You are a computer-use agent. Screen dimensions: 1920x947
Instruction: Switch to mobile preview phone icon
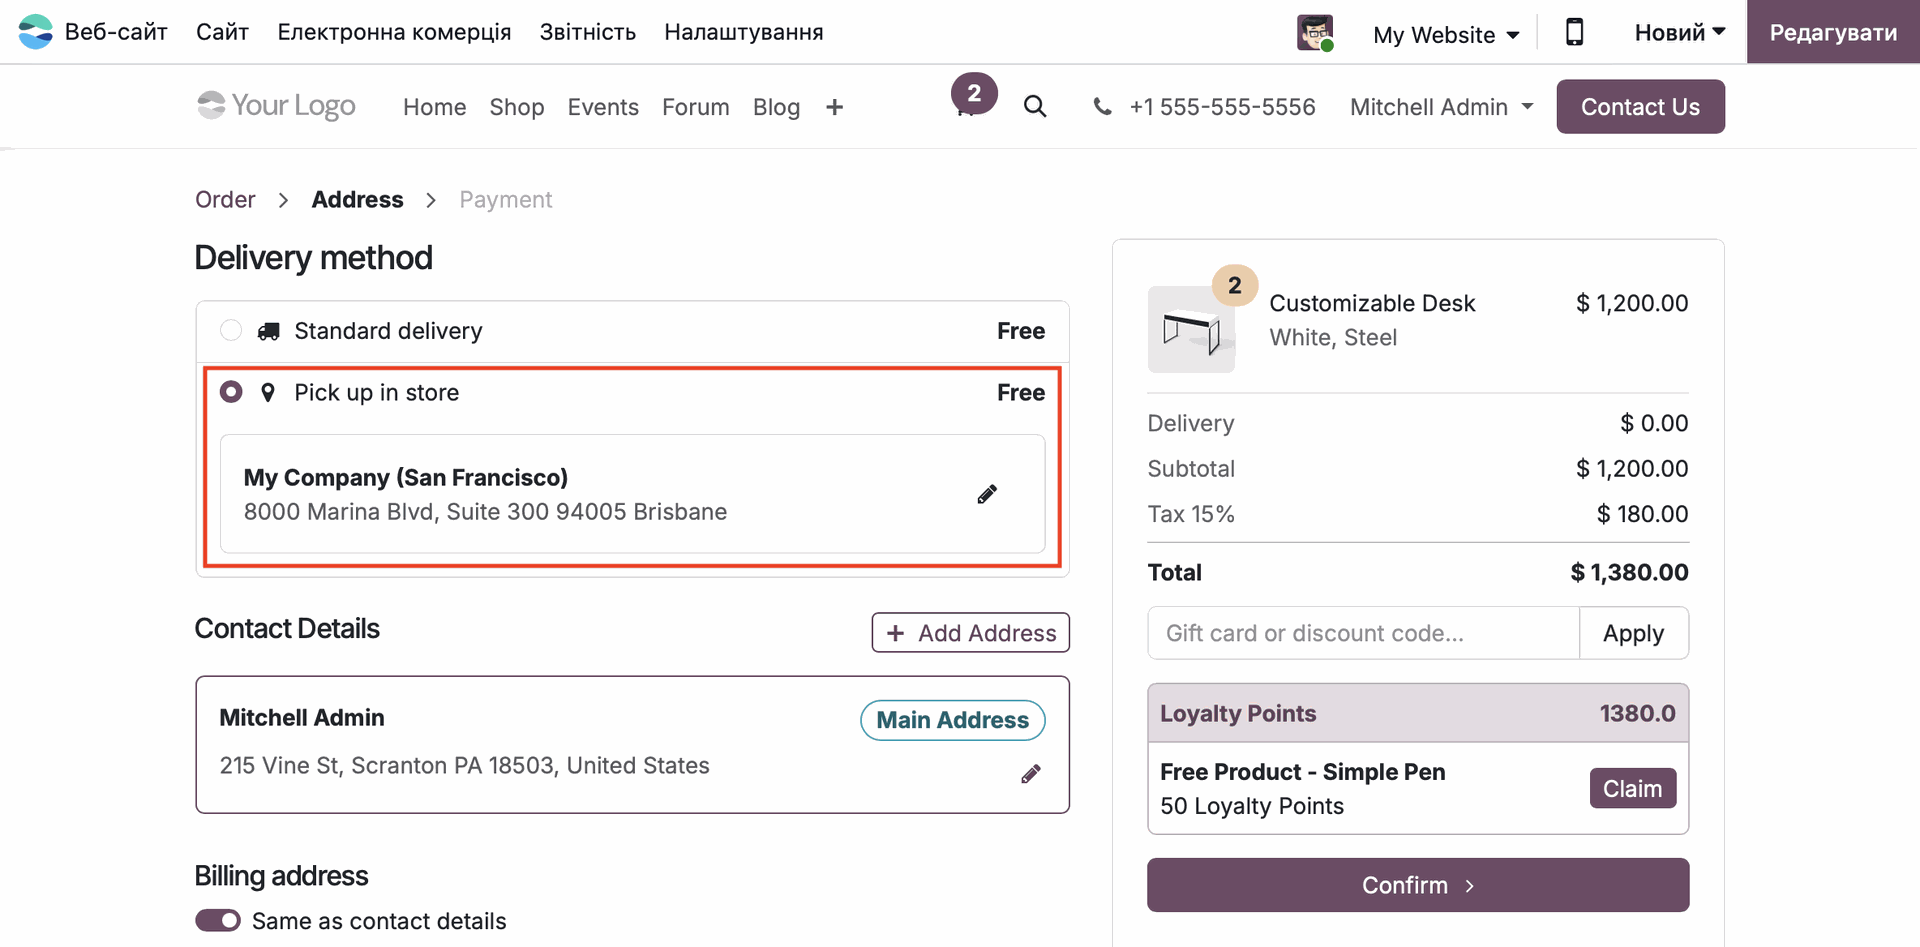pos(1574,32)
